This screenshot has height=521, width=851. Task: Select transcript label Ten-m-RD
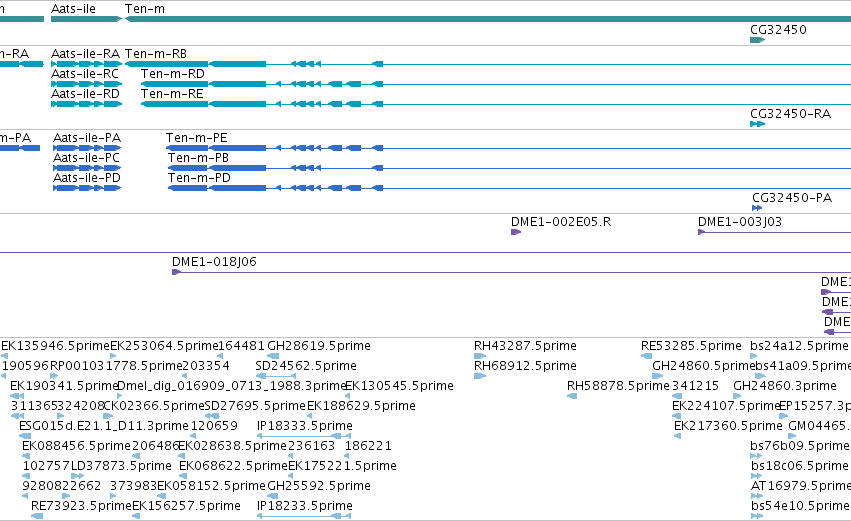click(173, 74)
